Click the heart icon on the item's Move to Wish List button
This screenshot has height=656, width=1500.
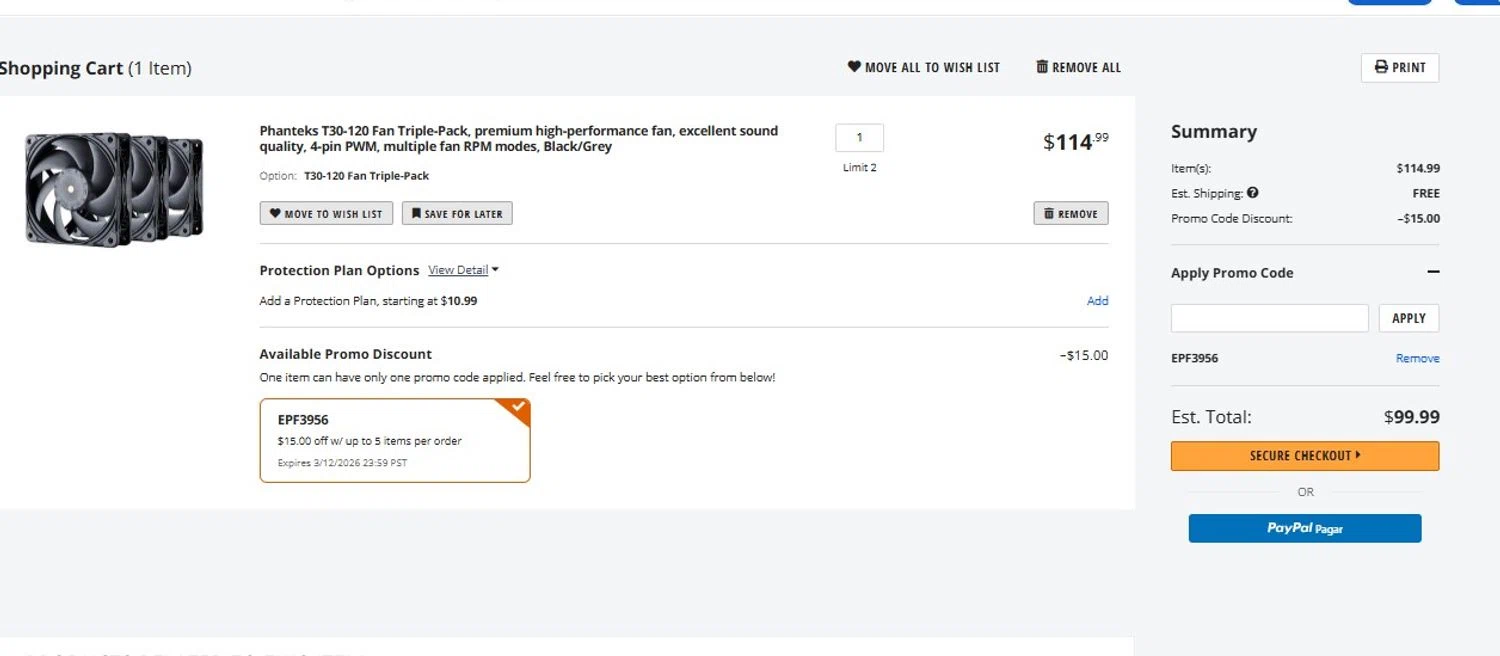tap(275, 213)
